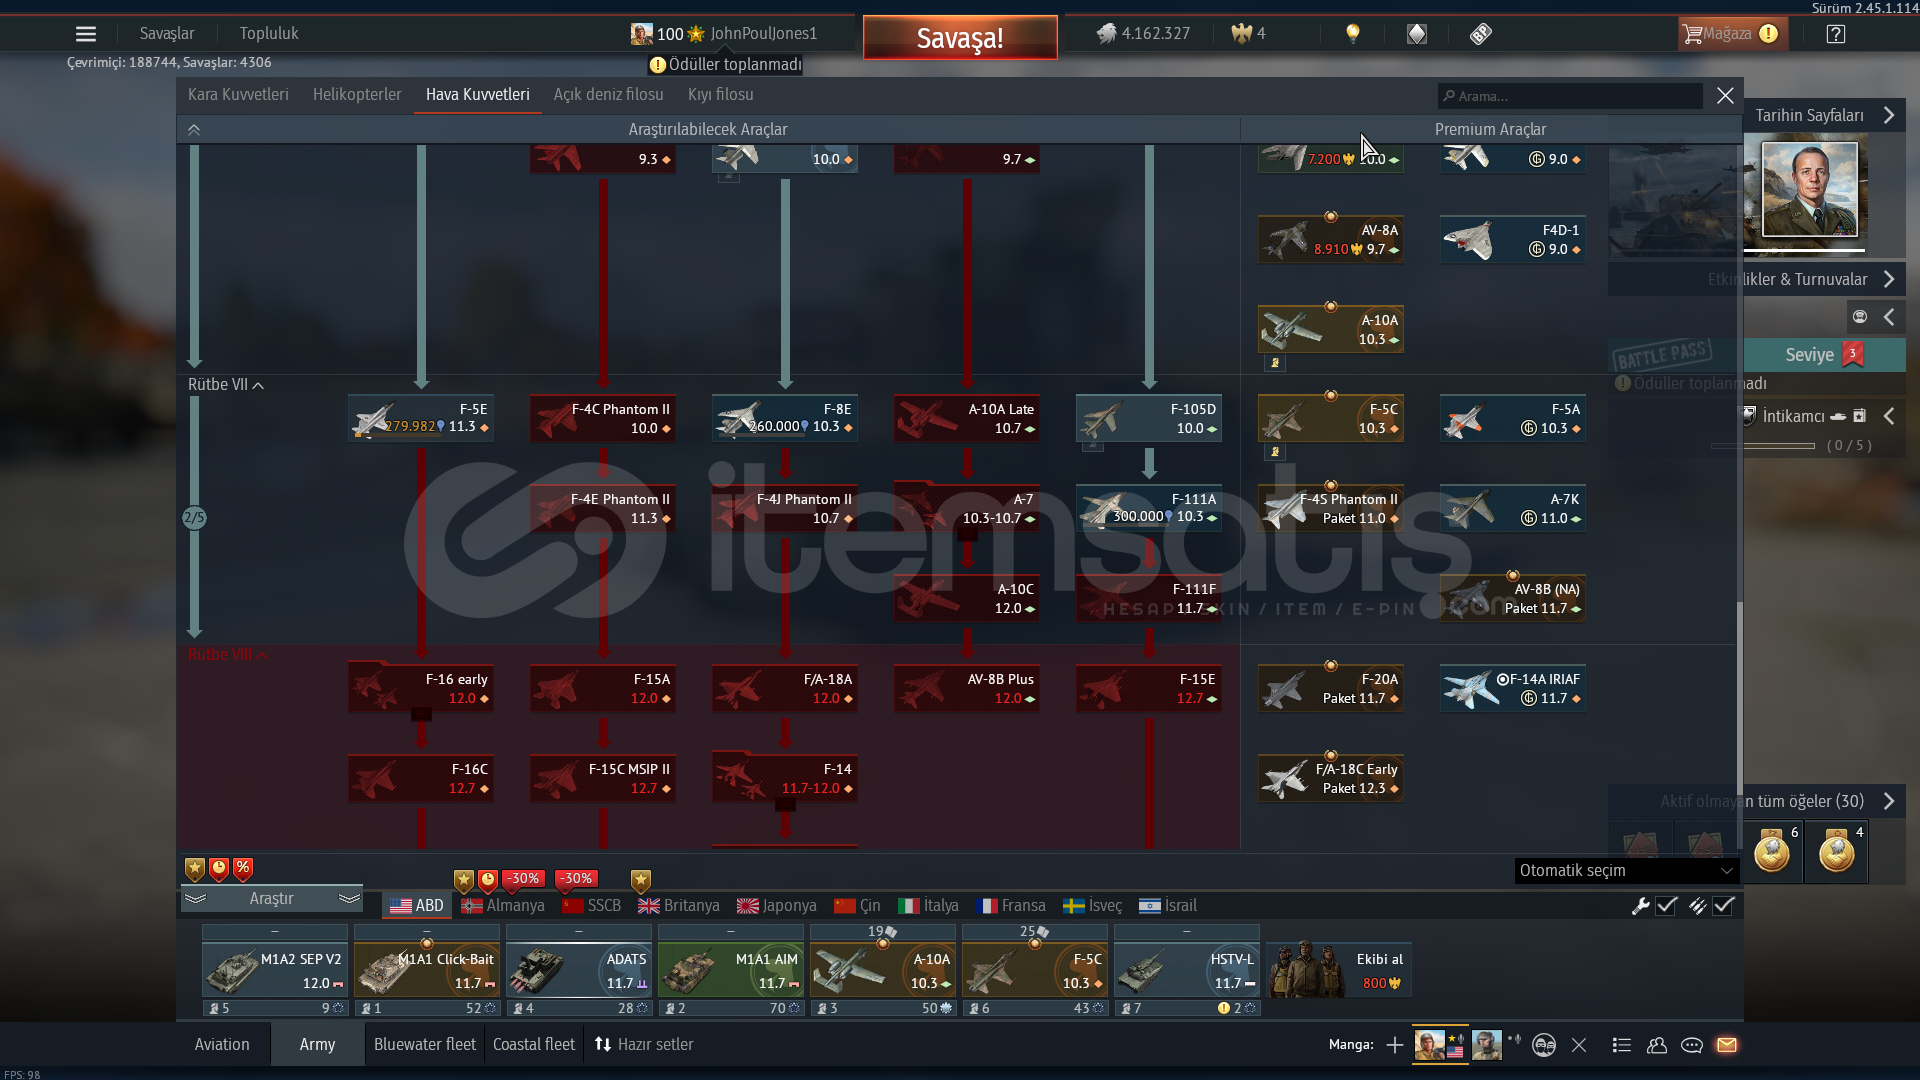Select the HSTV-L crew slot
1920x1080 pixels.
coord(1187,970)
